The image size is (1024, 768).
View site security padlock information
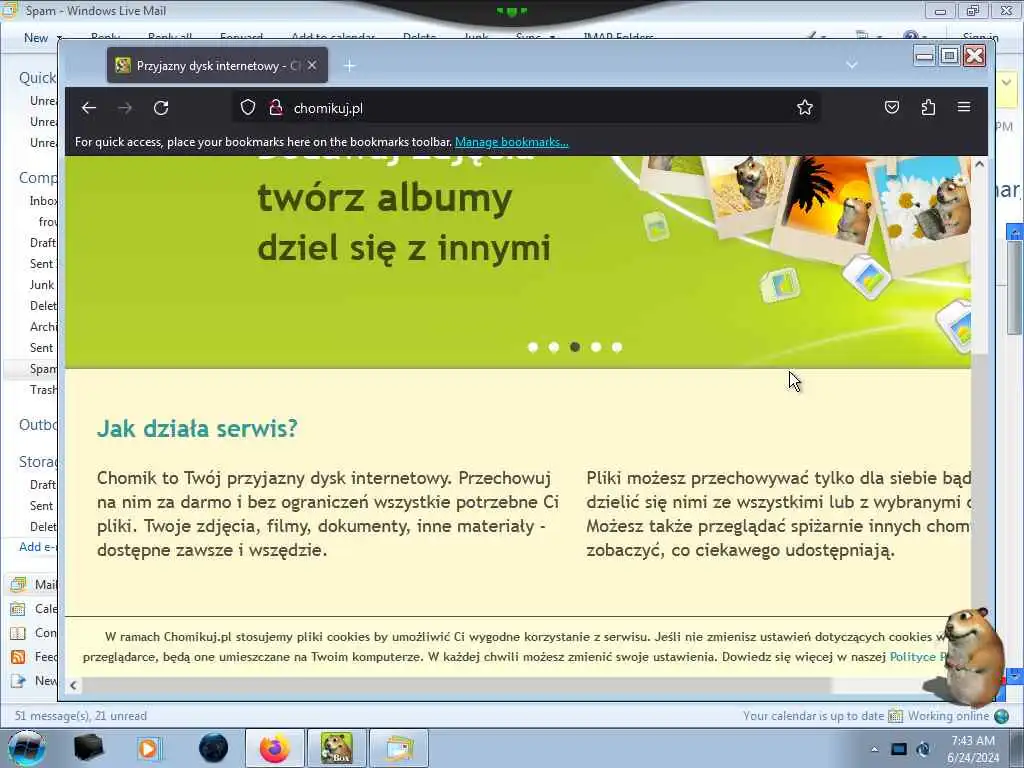pyautogui.click(x=276, y=108)
